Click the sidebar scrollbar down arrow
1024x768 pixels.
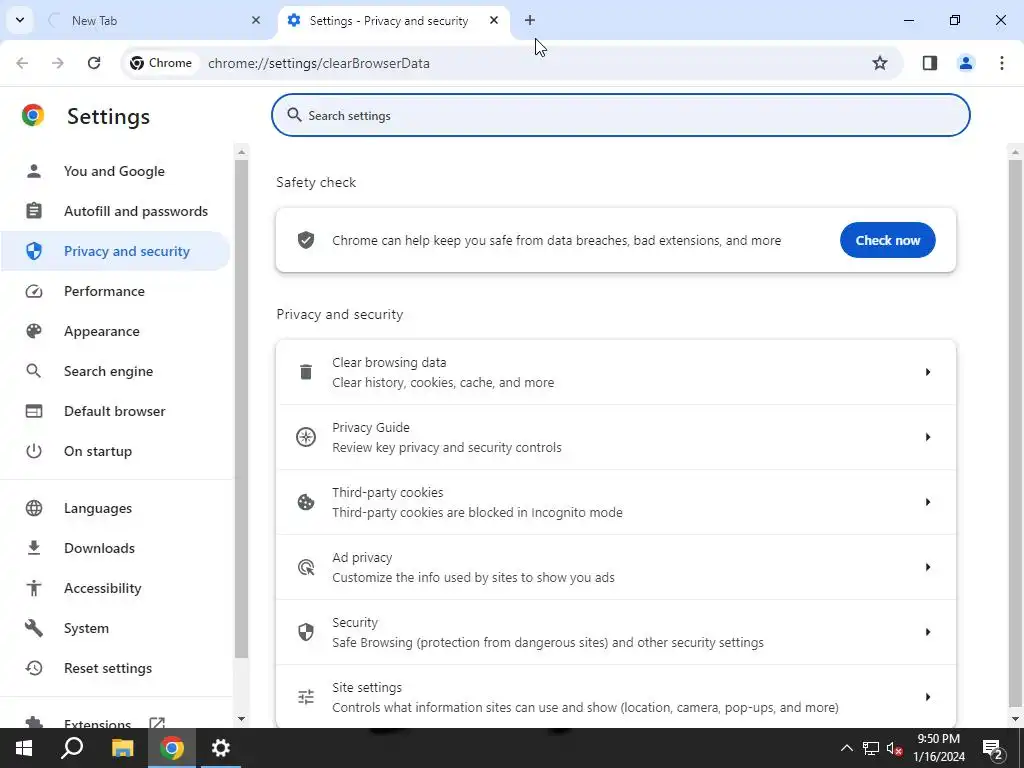pos(241,719)
